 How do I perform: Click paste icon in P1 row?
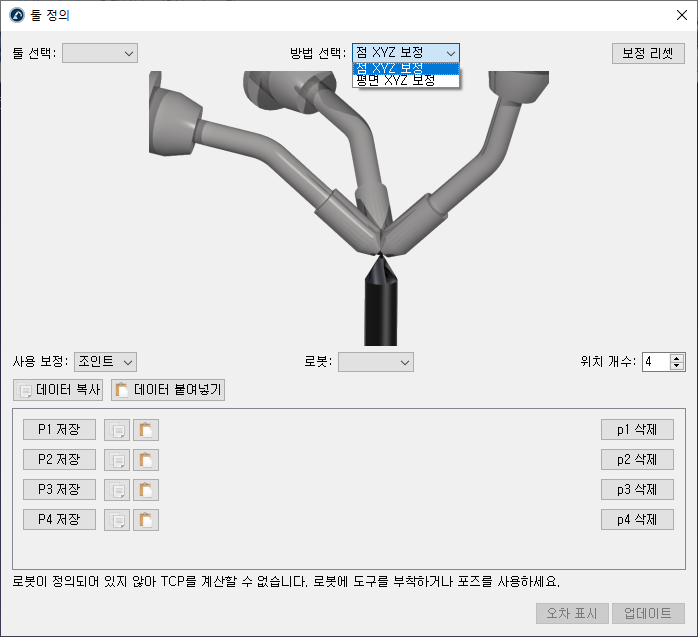pyautogui.click(x=146, y=430)
